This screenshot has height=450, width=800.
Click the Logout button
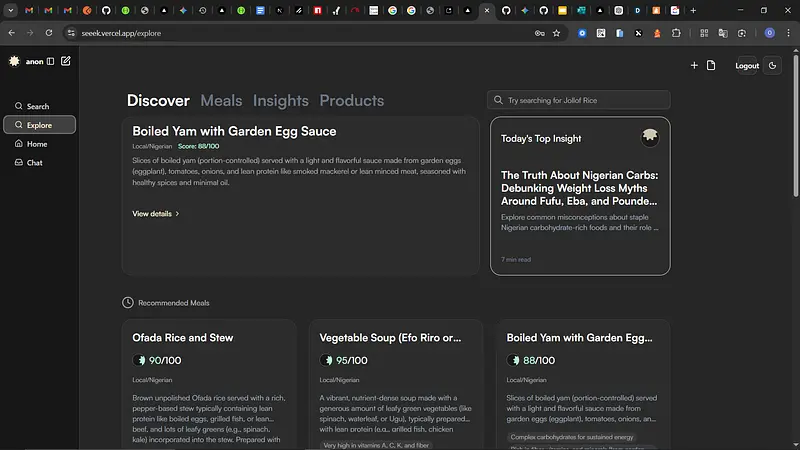(x=747, y=66)
